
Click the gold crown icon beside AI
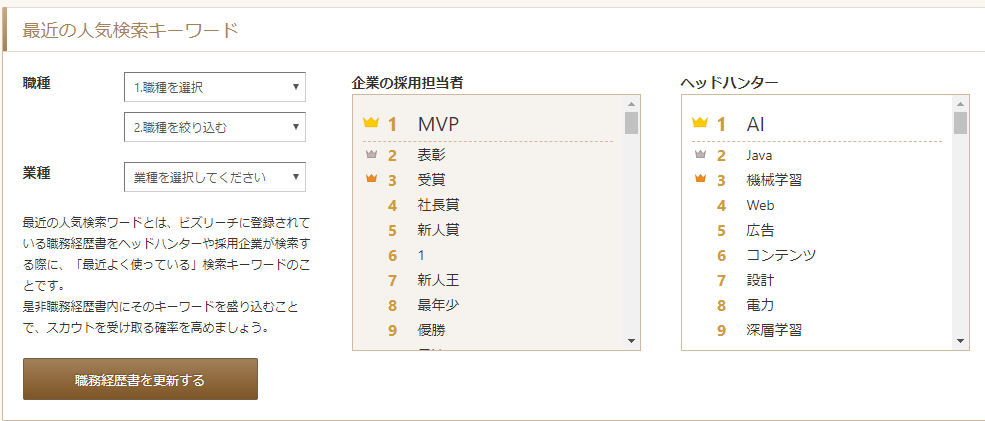pyautogui.click(x=700, y=123)
